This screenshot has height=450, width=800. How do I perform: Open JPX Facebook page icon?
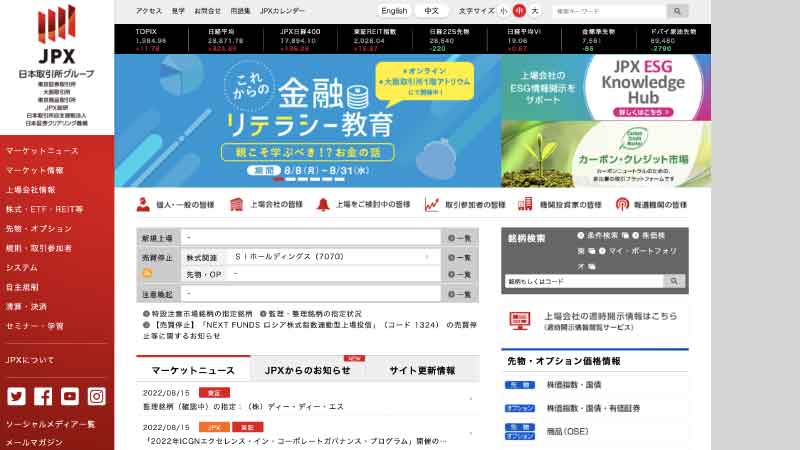coord(43,396)
